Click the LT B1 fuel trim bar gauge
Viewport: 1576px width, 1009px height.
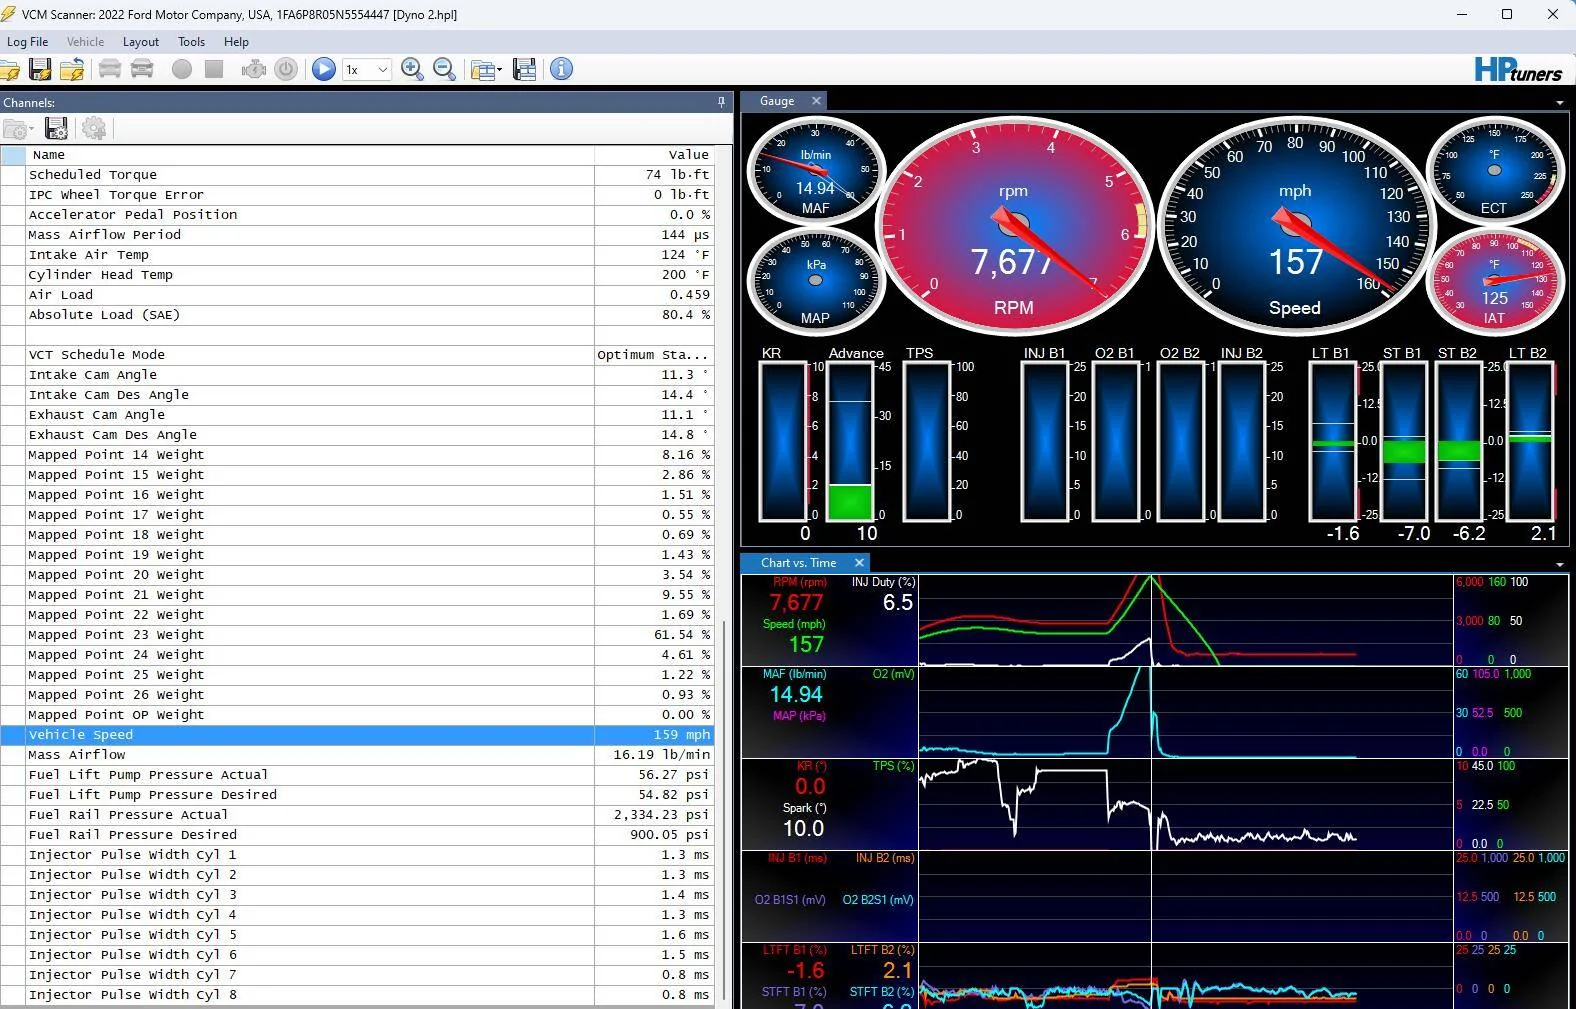click(x=1333, y=441)
